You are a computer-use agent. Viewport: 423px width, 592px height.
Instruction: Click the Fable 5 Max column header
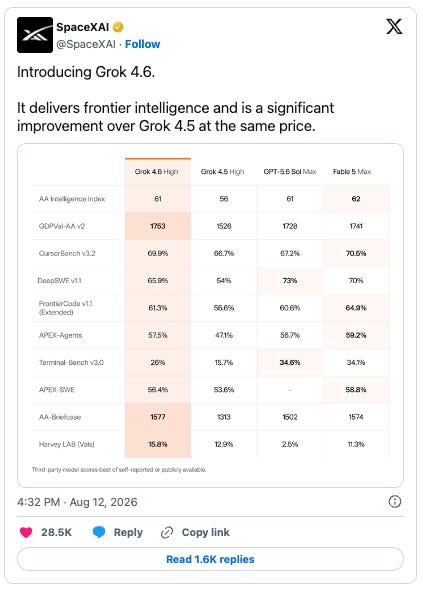pyautogui.click(x=352, y=172)
